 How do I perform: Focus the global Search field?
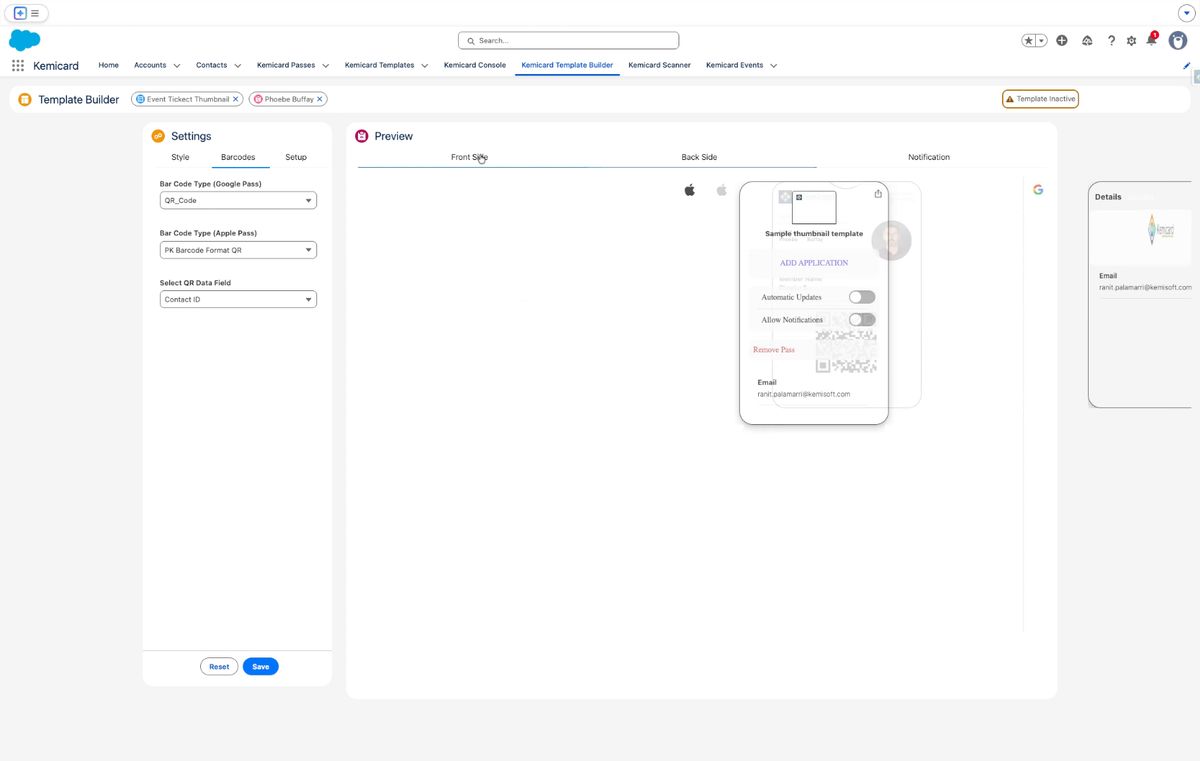pos(568,40)
